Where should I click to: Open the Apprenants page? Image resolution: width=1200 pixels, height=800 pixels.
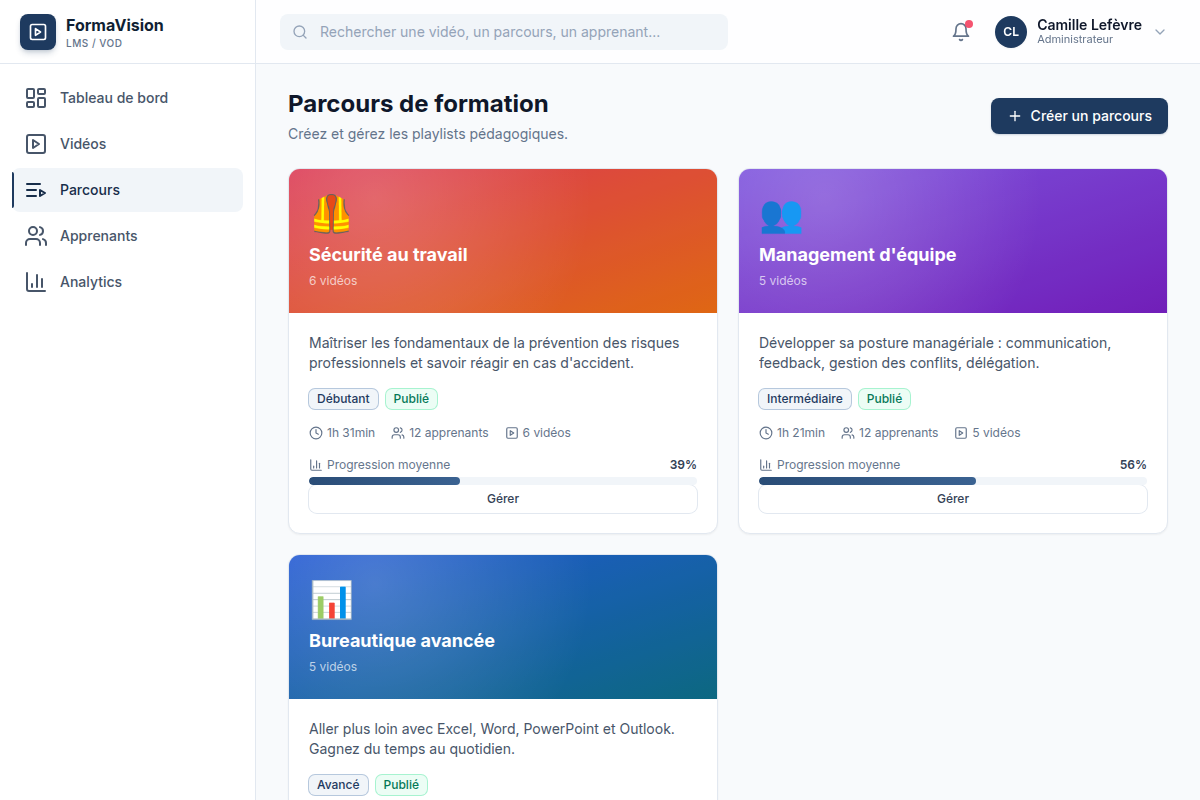[127, 236]
